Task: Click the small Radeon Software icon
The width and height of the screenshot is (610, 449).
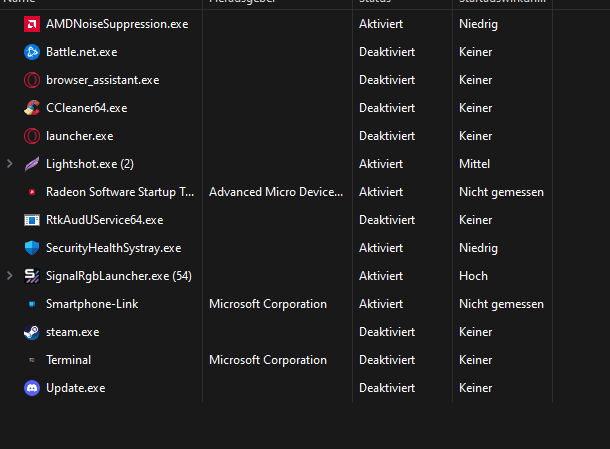Action: 32,192
